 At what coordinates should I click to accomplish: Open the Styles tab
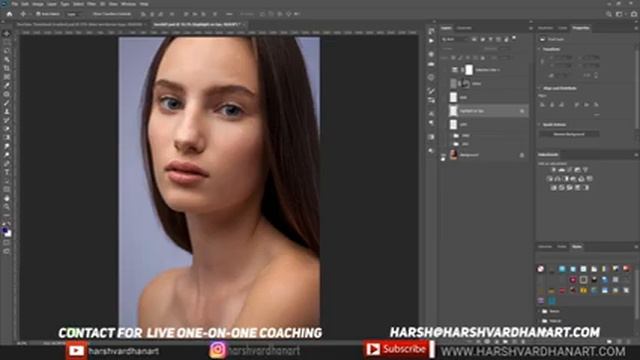click(x=577, y=247)
